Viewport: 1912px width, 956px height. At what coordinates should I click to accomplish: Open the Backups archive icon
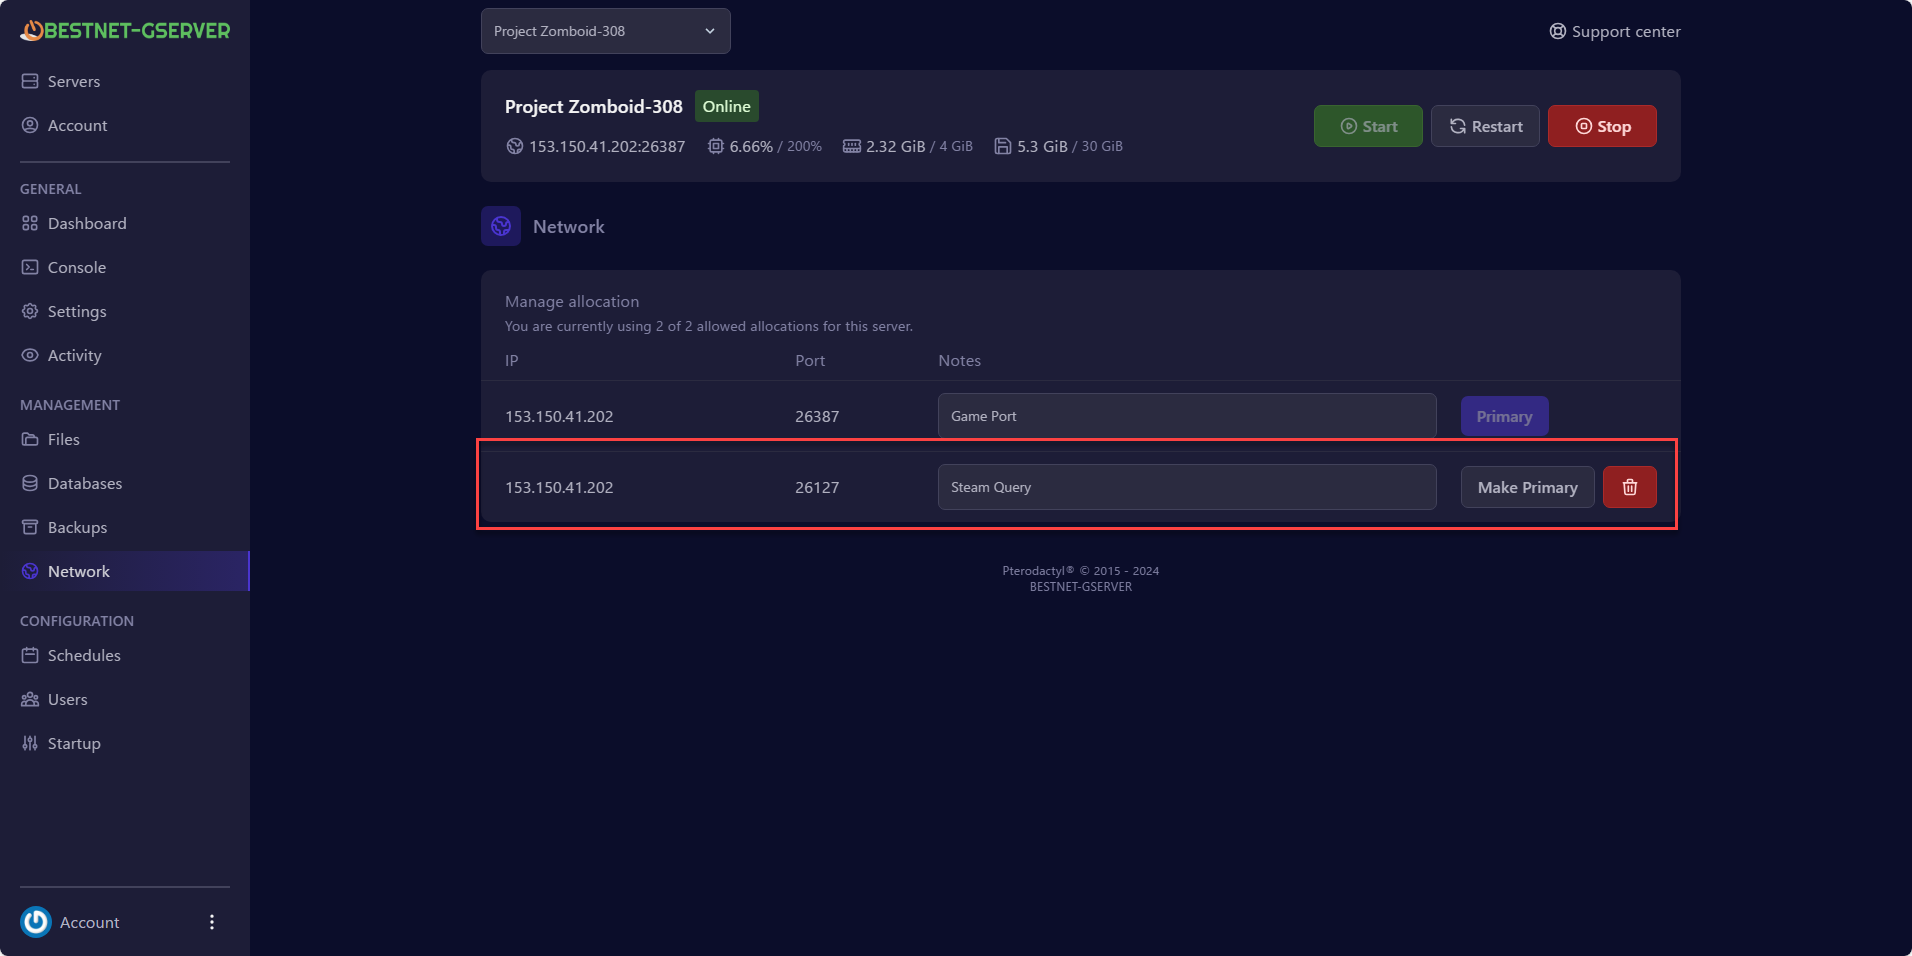pyautogui.click(x=30, y=527)
